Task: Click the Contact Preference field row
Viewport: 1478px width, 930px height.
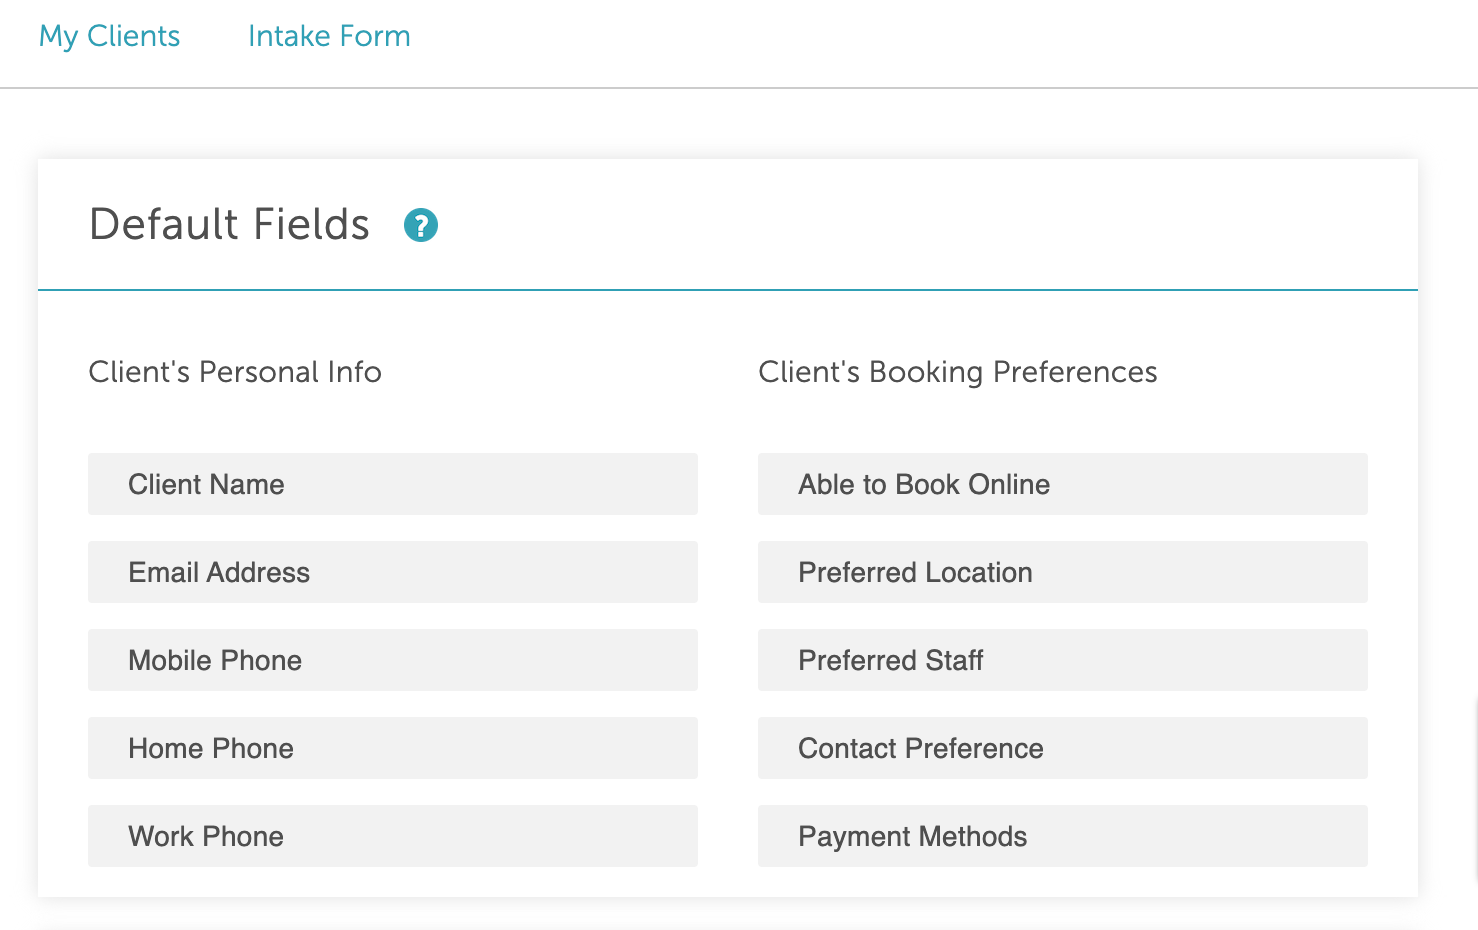Action: pyautogui.click(x=1063, y=748)
